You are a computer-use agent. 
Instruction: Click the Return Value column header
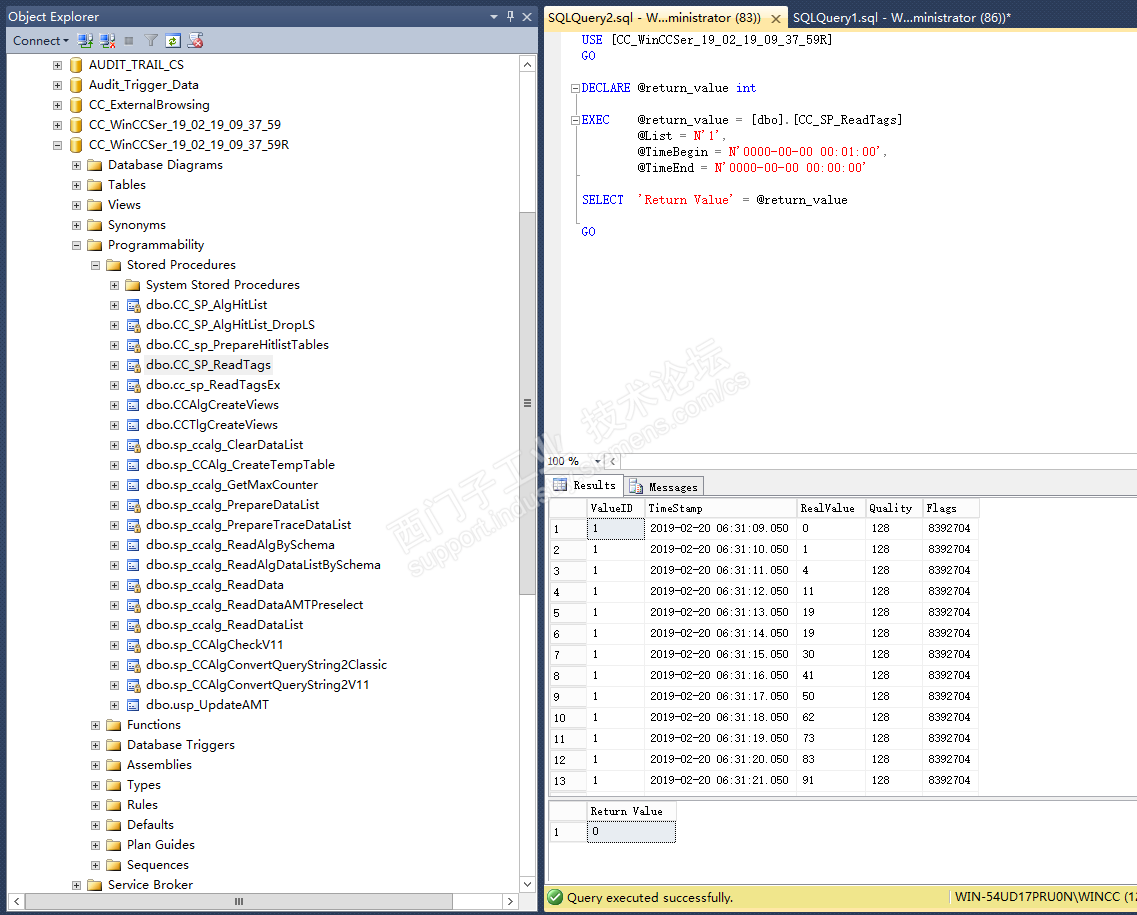[631, 811]
